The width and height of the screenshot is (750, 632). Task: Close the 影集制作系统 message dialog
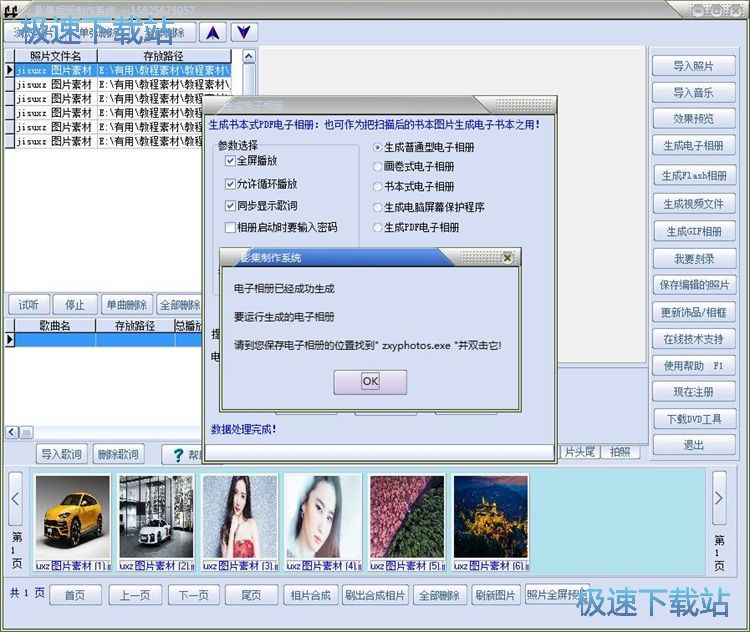pyautogui.click(x=507, y=258)
